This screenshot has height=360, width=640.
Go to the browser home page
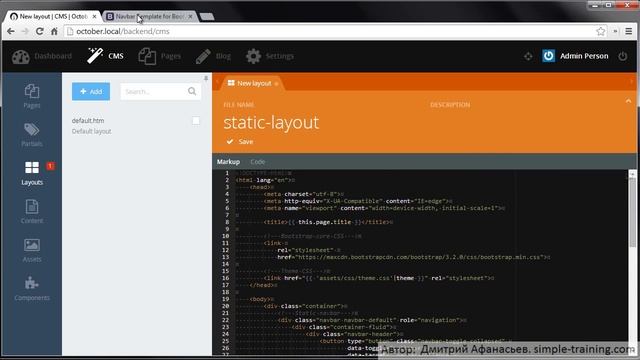point(54,31)
